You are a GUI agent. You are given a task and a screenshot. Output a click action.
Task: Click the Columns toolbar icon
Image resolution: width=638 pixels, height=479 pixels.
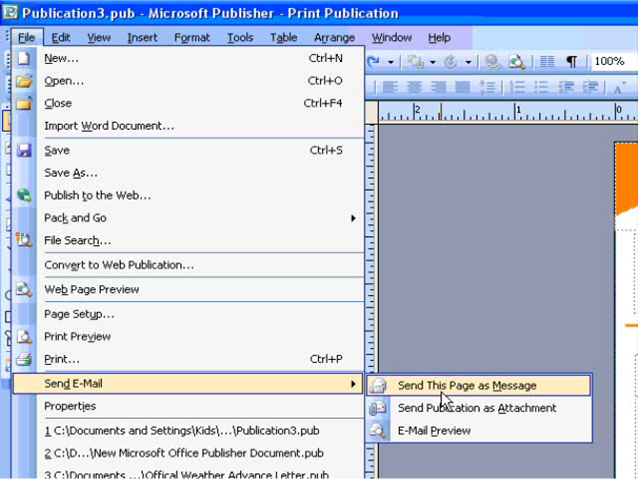point(547,62)
